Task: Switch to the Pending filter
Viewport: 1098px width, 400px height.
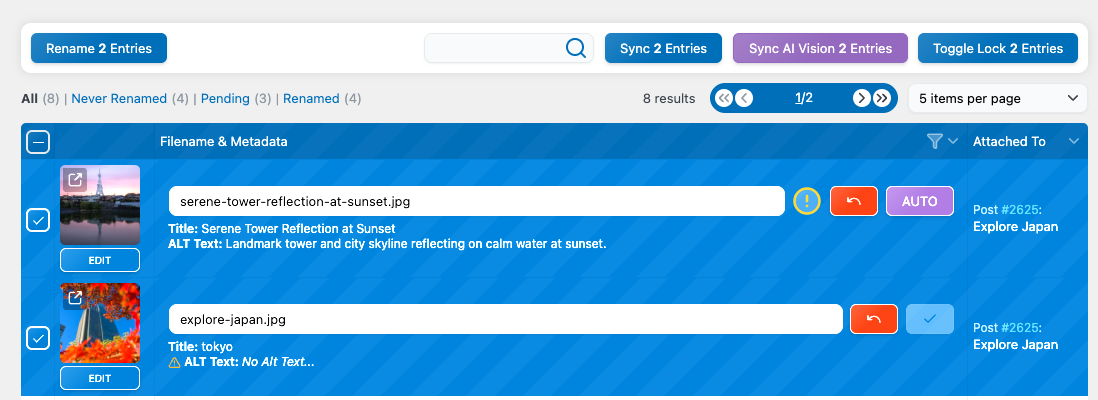Action: 224,99
